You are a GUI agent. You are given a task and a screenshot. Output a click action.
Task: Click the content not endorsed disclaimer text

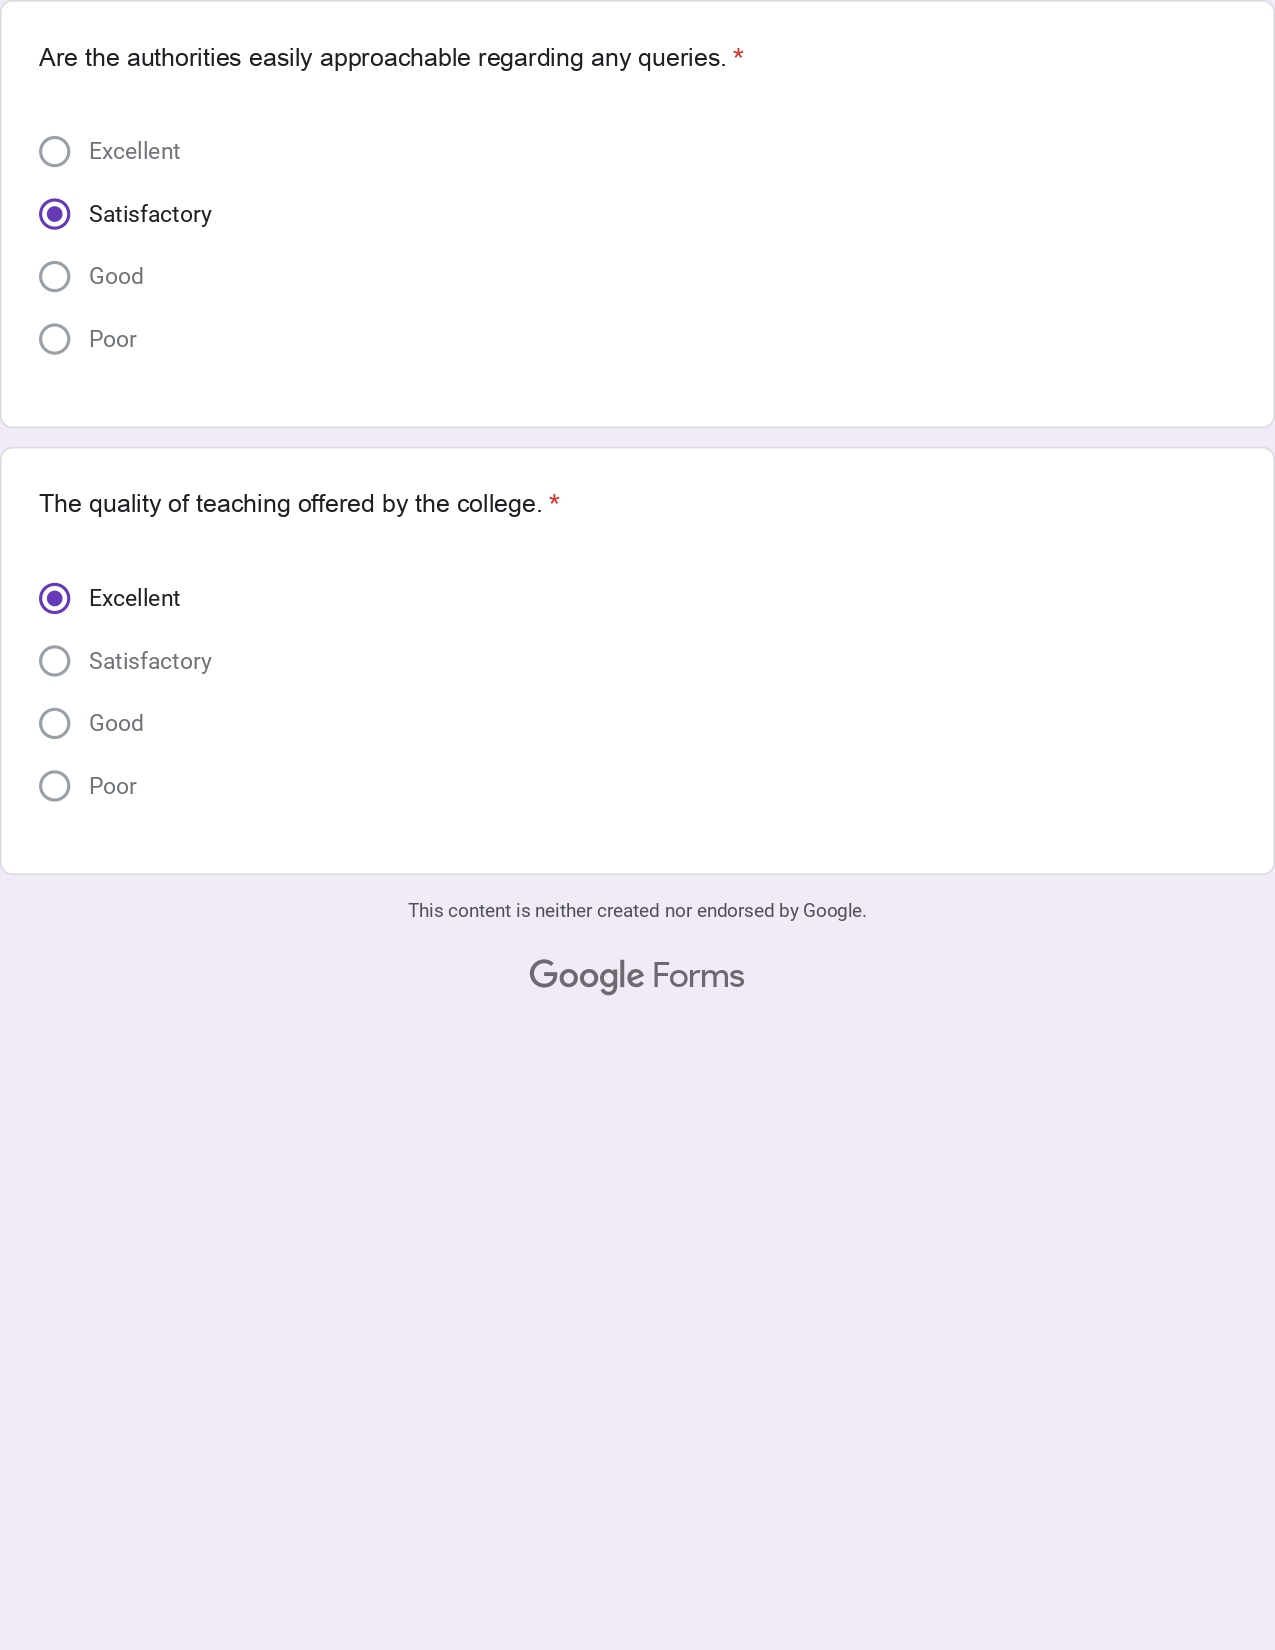637,911
